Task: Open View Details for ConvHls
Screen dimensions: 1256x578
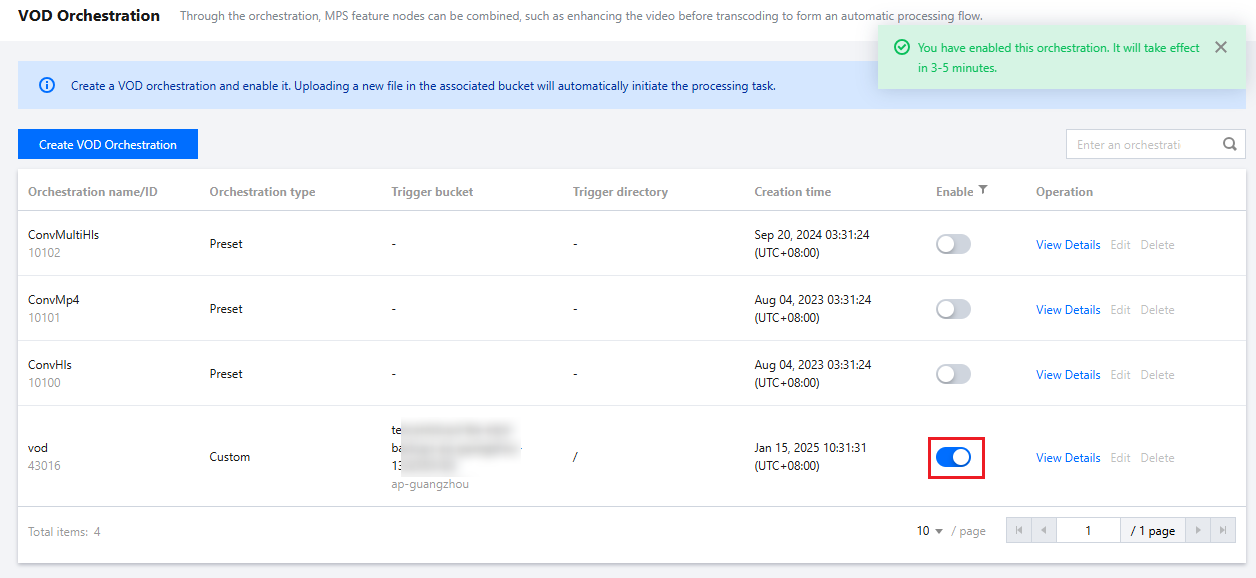Action: pos(1068,375)
